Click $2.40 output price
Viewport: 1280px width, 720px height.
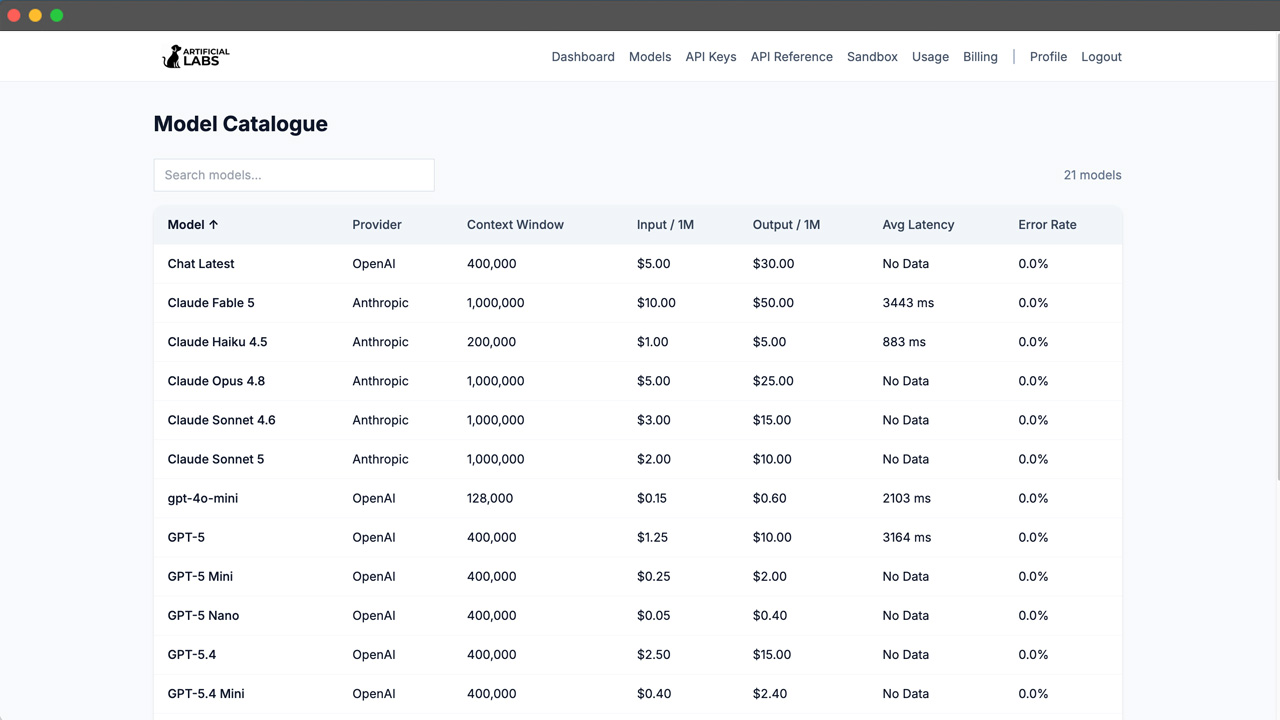tap(770, 693)
